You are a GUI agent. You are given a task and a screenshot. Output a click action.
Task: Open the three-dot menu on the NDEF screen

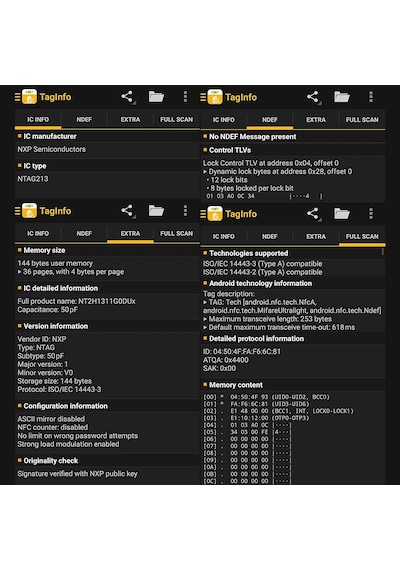tap(371, 97)
